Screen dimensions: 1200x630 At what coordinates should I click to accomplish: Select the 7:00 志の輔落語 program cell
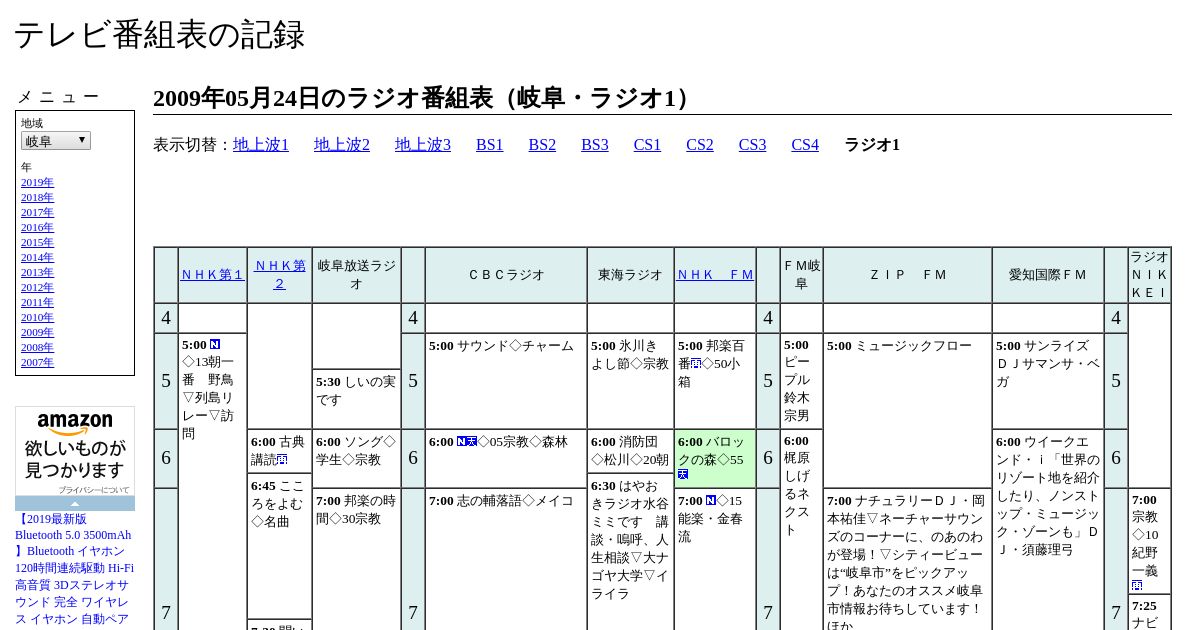tap(506, 560)
